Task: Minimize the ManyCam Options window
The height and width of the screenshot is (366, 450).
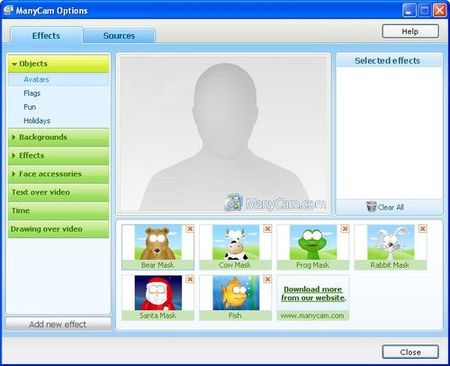Action: (409, 10)
